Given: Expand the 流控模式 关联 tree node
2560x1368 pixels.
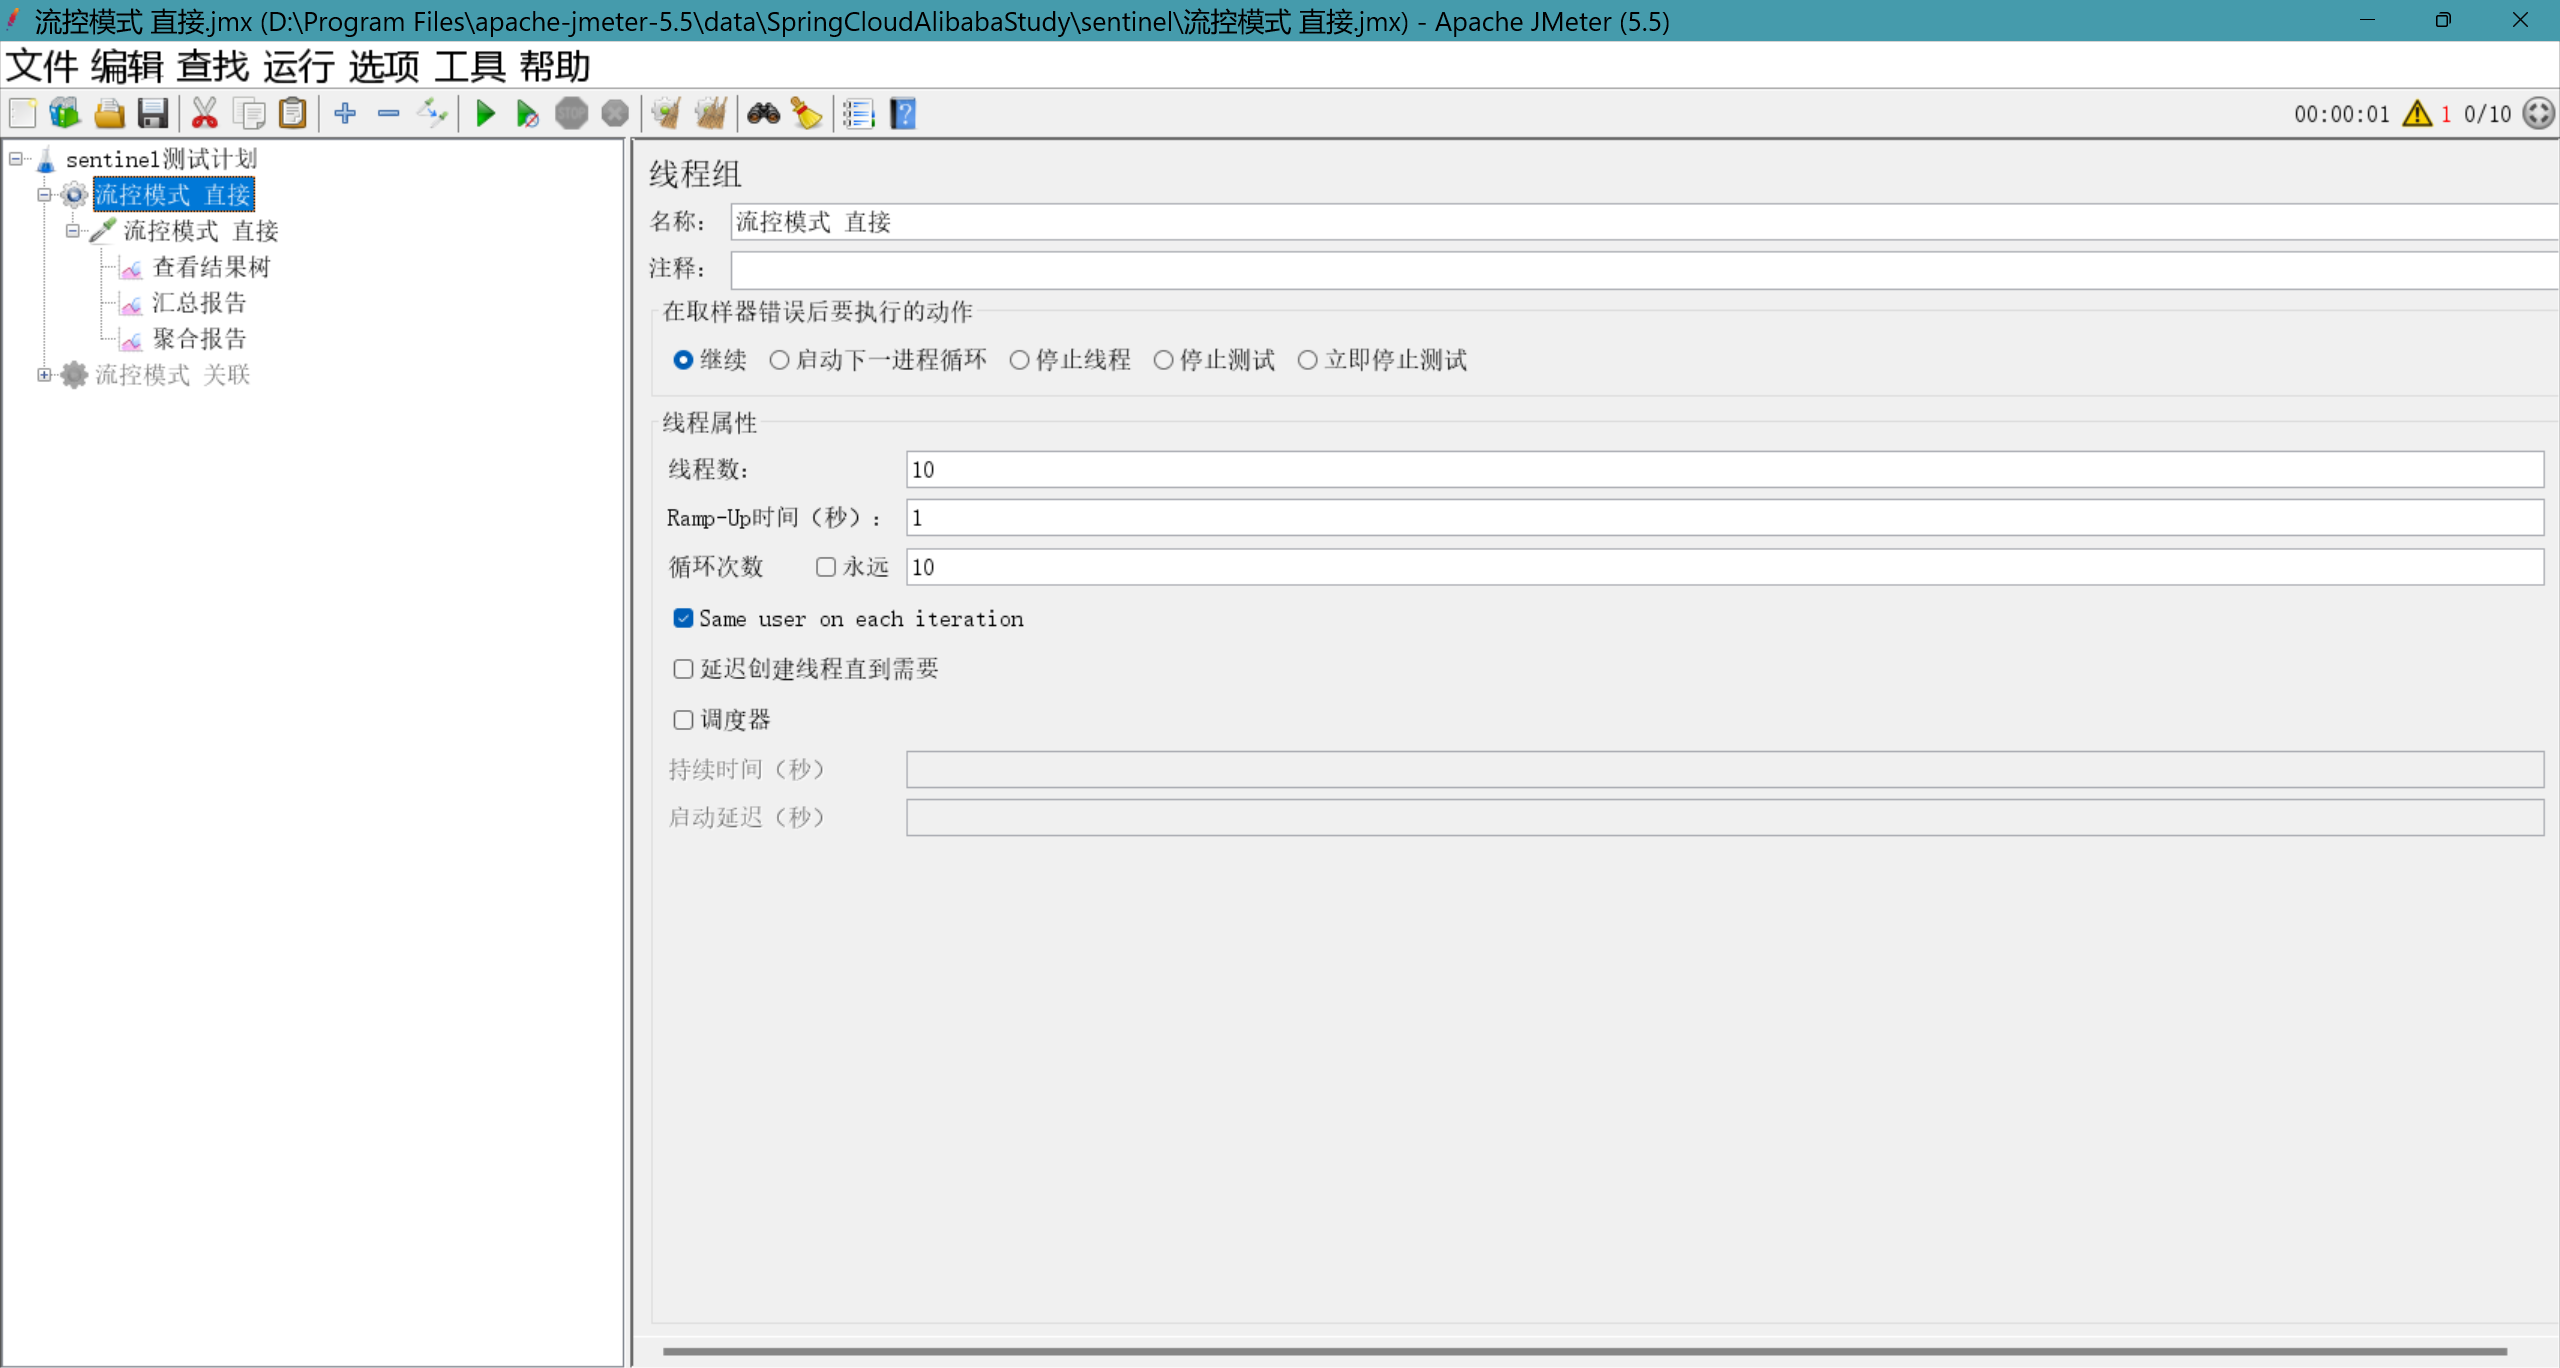Looking at the screenshot, I should point(44,375).
